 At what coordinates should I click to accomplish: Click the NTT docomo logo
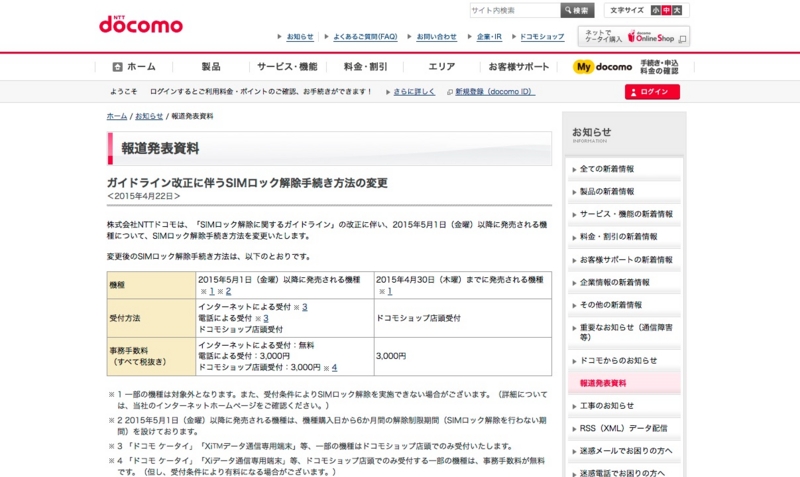141,24
